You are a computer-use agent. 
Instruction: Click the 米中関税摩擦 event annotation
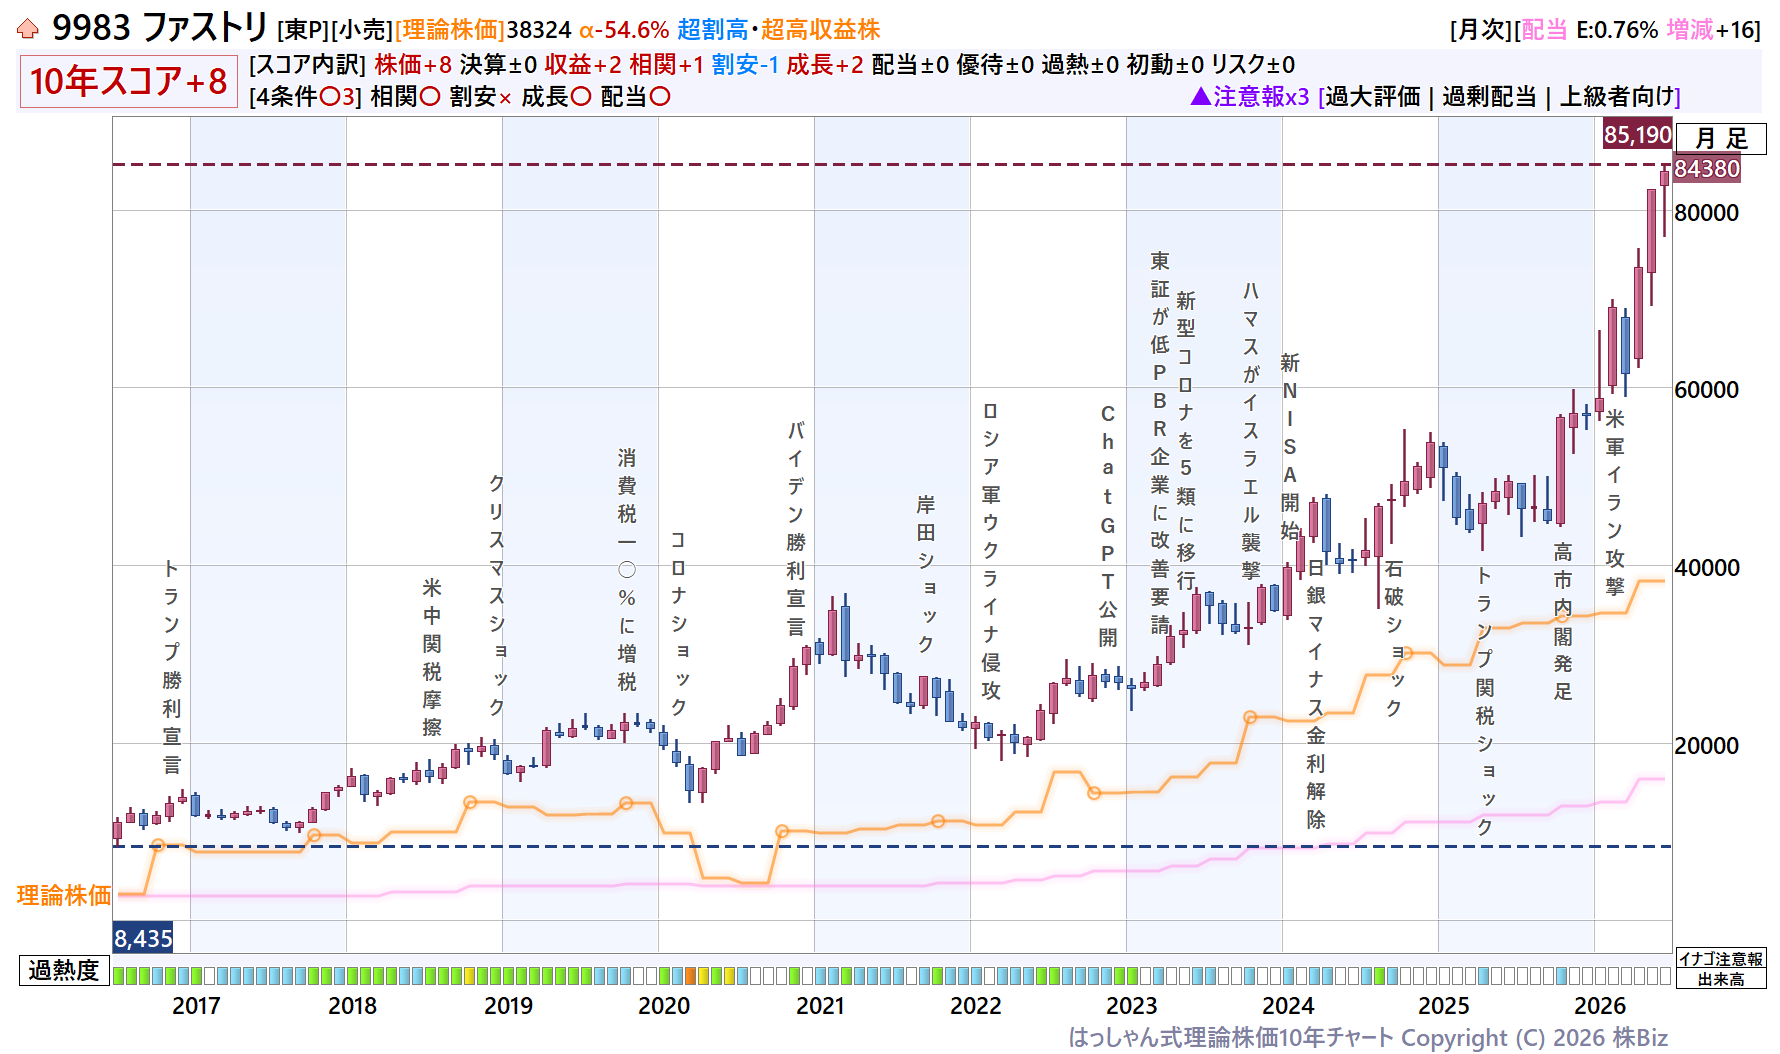coord(432,656)
